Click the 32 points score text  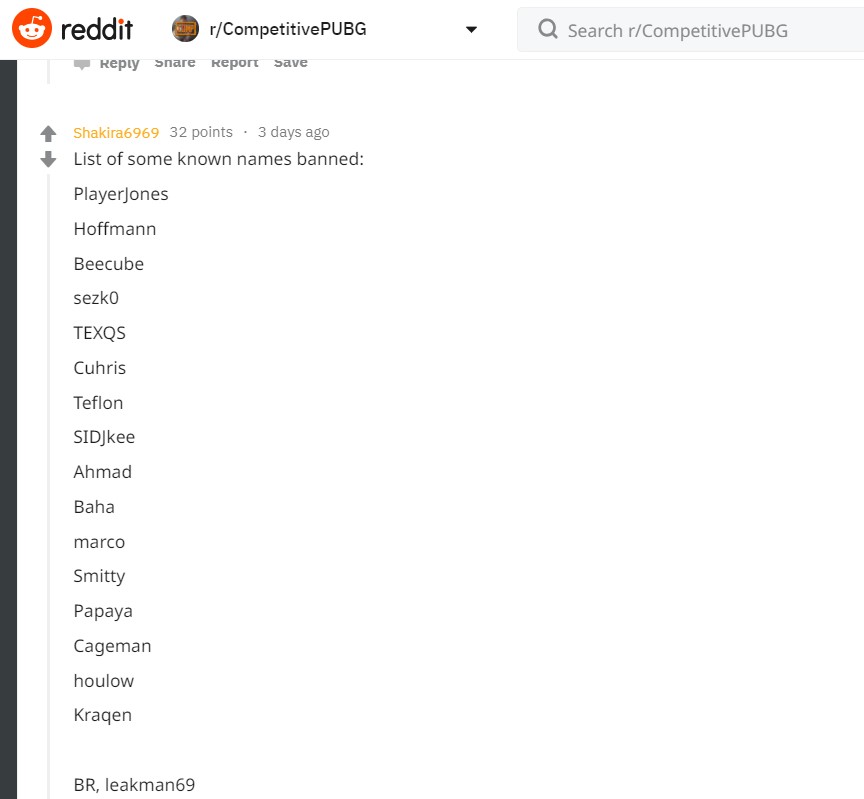(x=201, y=132)
